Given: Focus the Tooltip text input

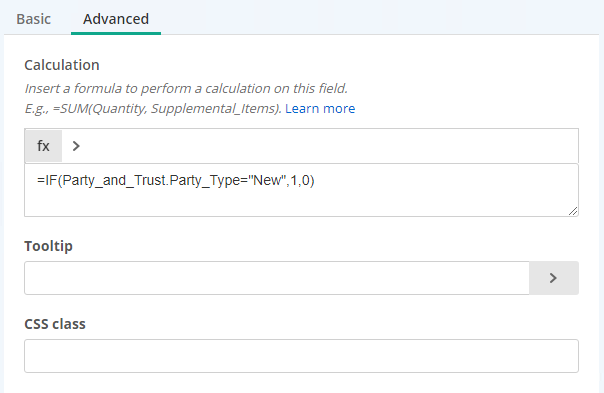Looking at the screenshot, I should (x=277, y=278).
